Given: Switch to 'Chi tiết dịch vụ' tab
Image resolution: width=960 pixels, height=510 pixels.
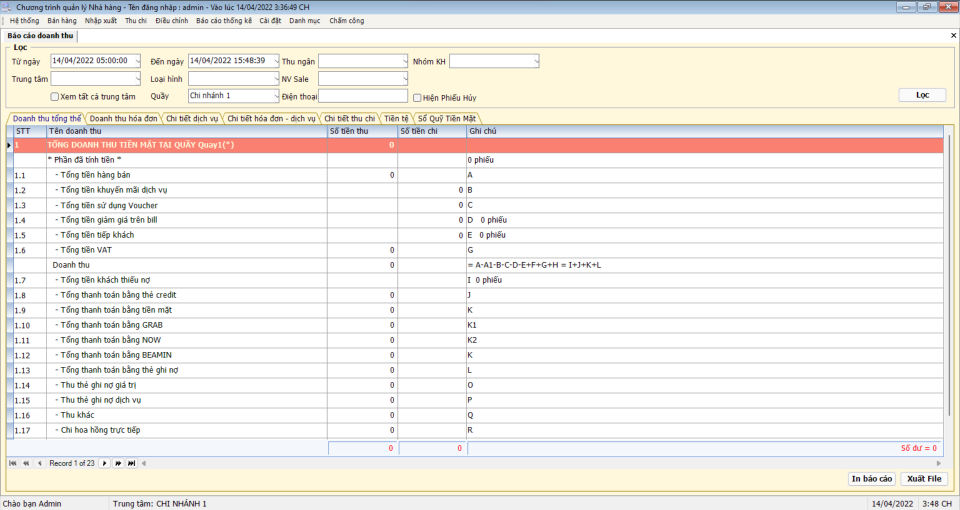Looking at the screenshot, I should click(192, 119).
